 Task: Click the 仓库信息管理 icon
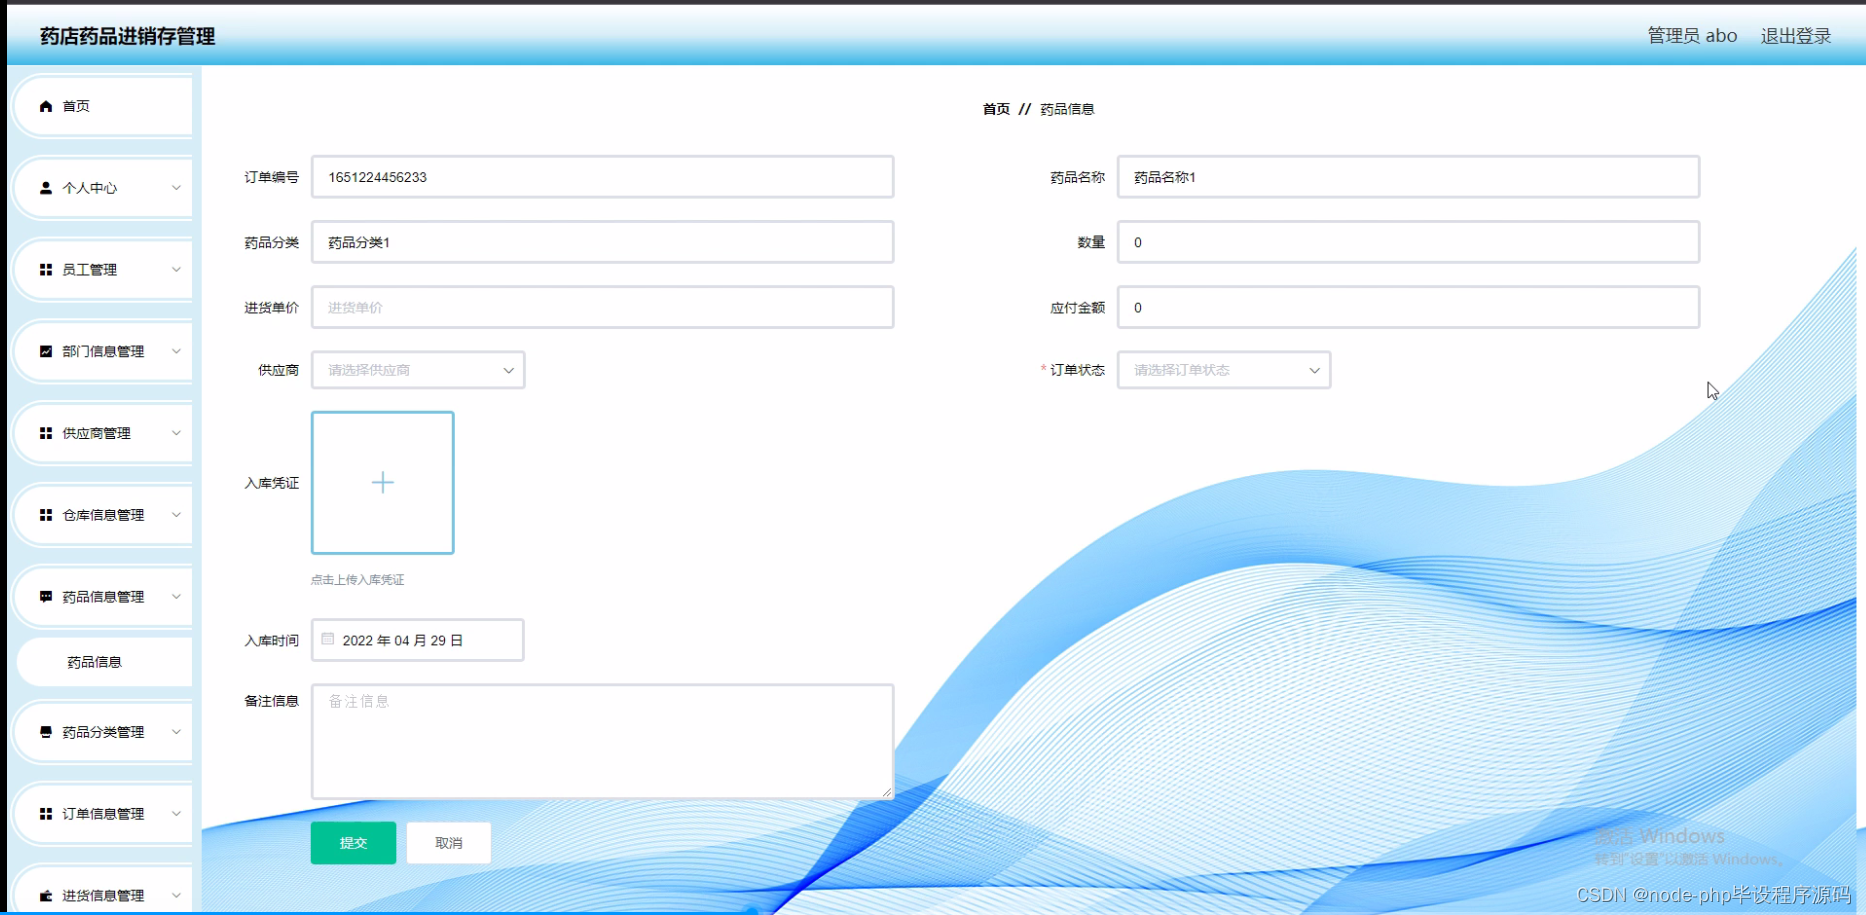click(44, 514)
